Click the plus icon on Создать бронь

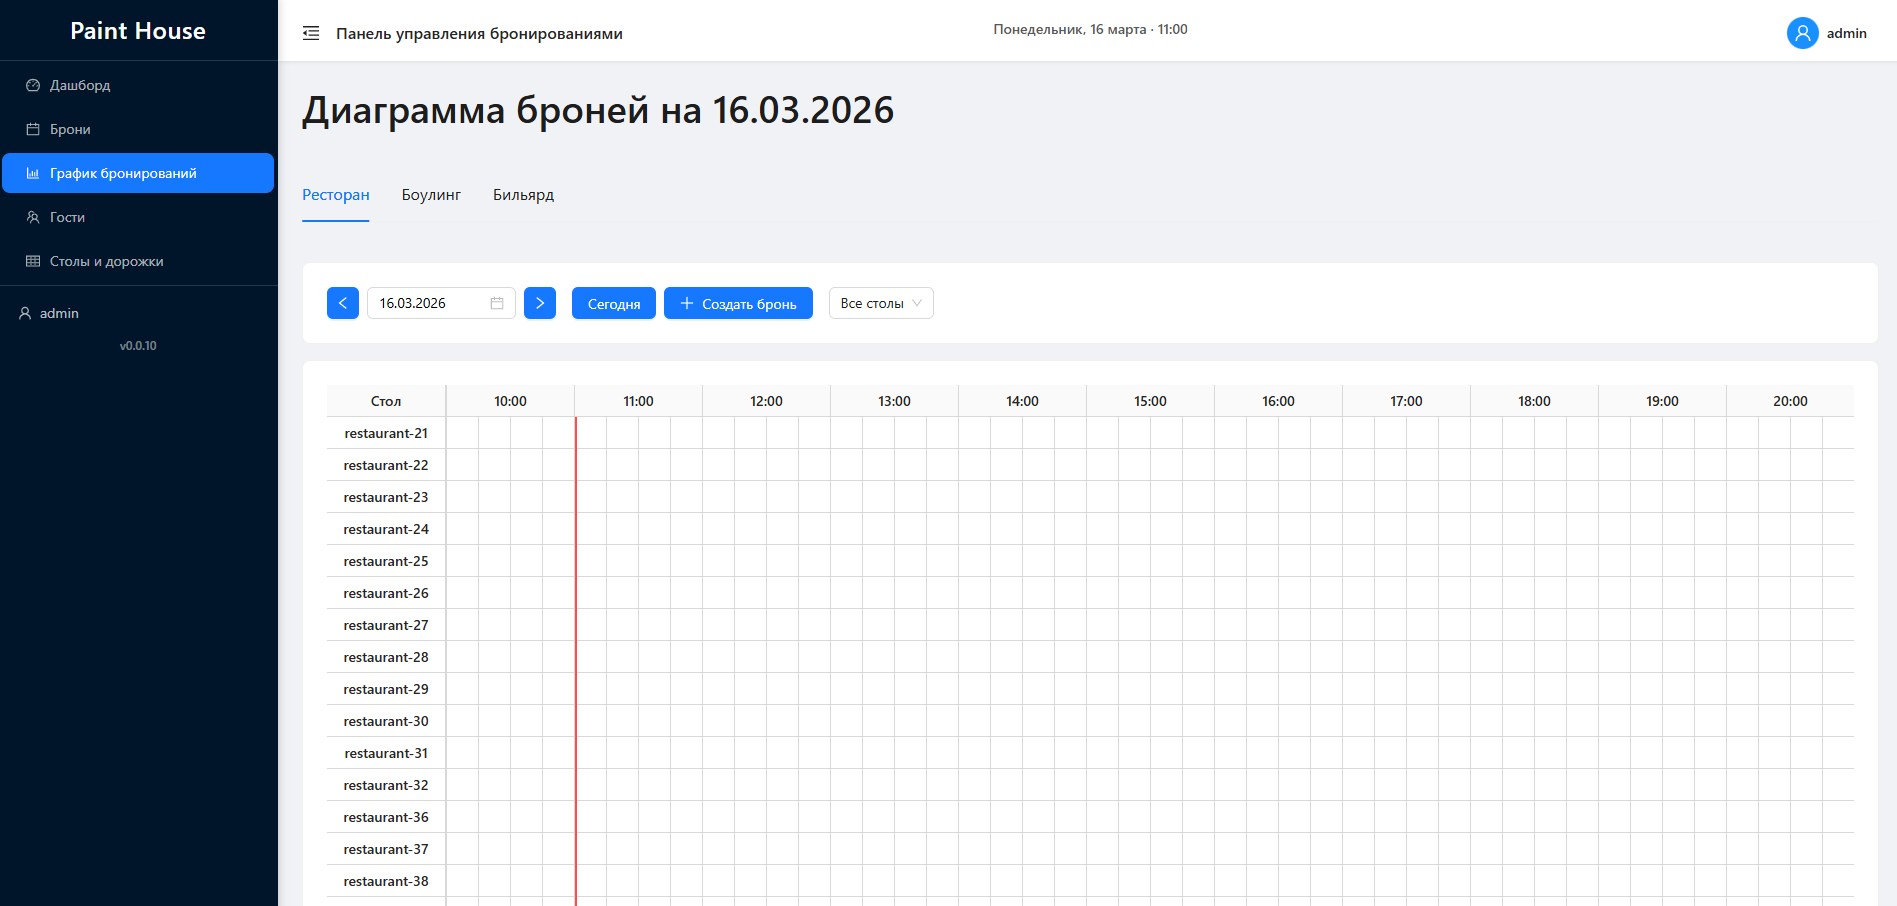click(x=686, y=303)
